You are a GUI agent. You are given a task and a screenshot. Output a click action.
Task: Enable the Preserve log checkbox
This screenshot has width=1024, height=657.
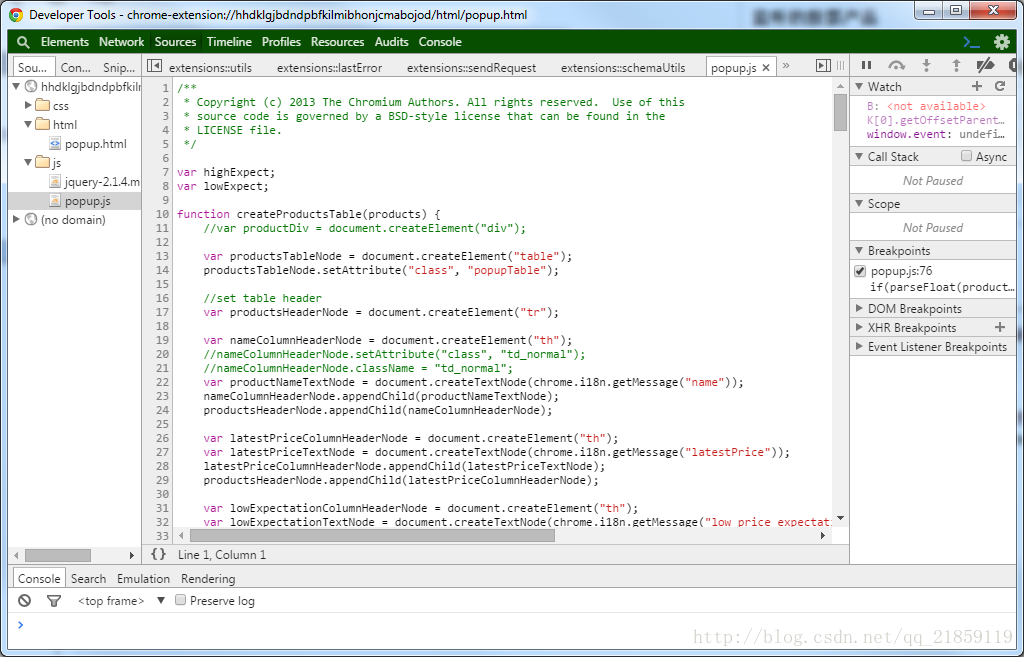pos(181,601)
